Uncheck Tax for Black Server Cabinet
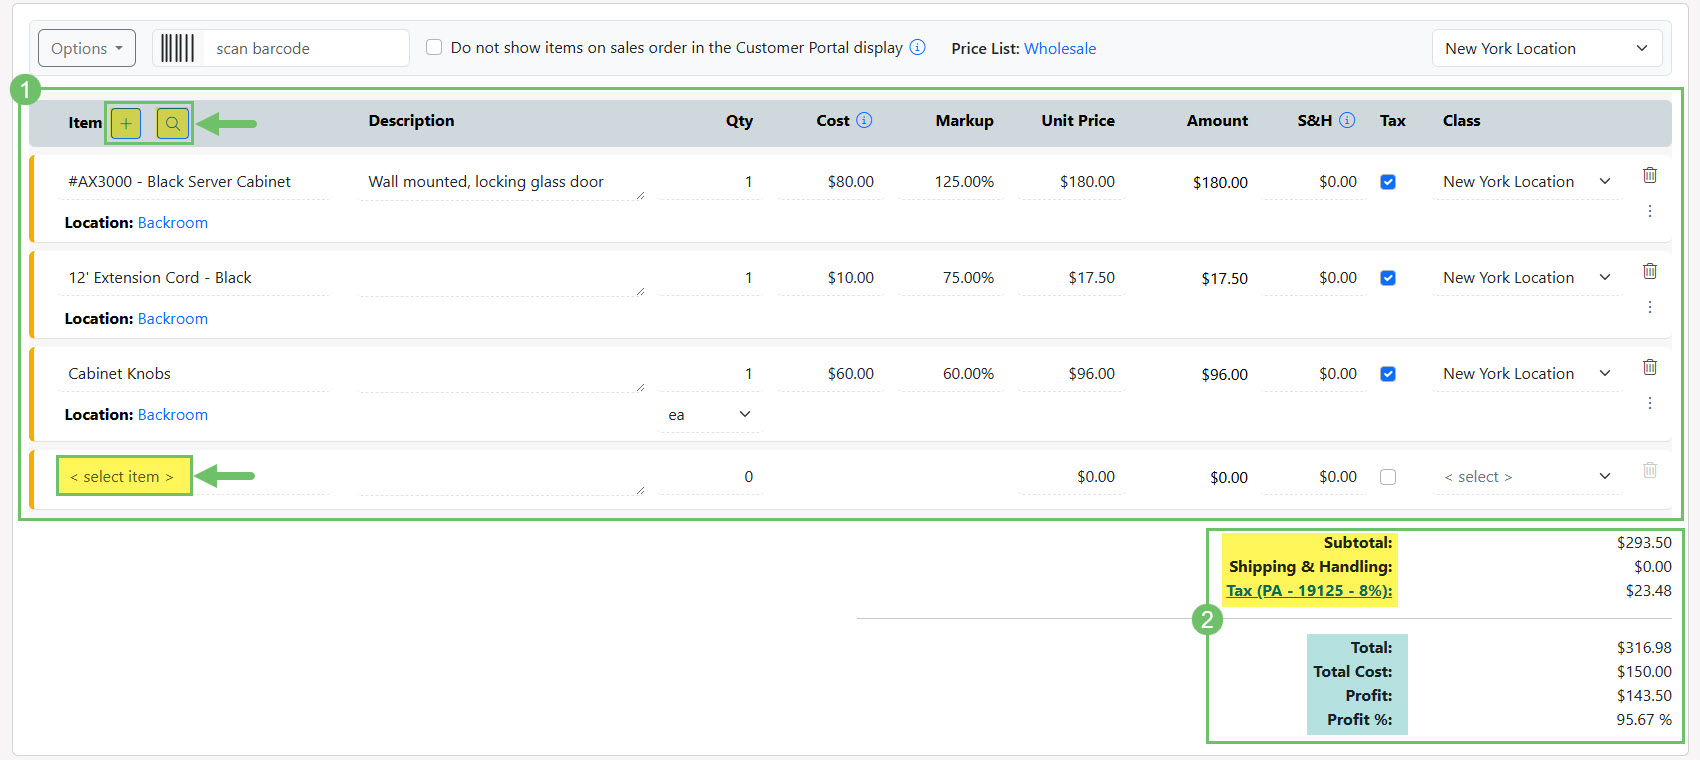This screenshot has height=760, width=1700. click(1388, 182)
